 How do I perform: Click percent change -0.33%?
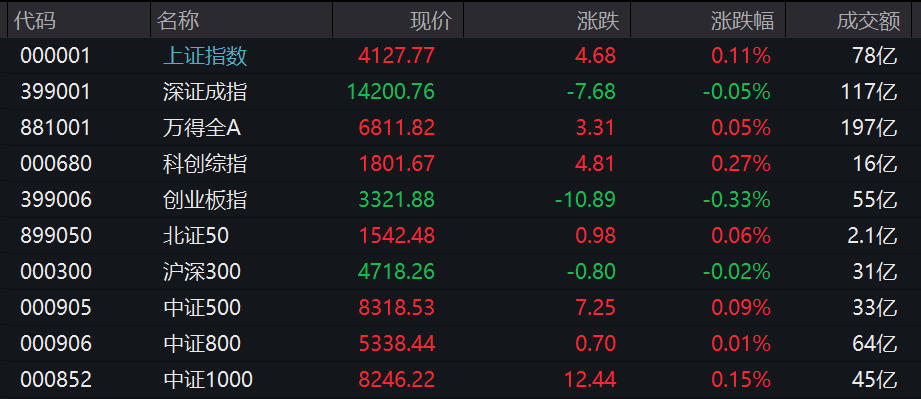tap(737, 200)
